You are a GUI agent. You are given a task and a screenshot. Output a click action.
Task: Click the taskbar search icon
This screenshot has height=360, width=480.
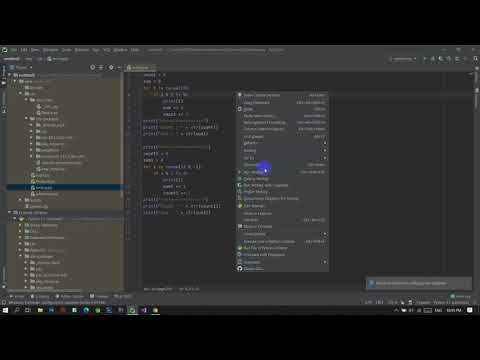[17, 310]
